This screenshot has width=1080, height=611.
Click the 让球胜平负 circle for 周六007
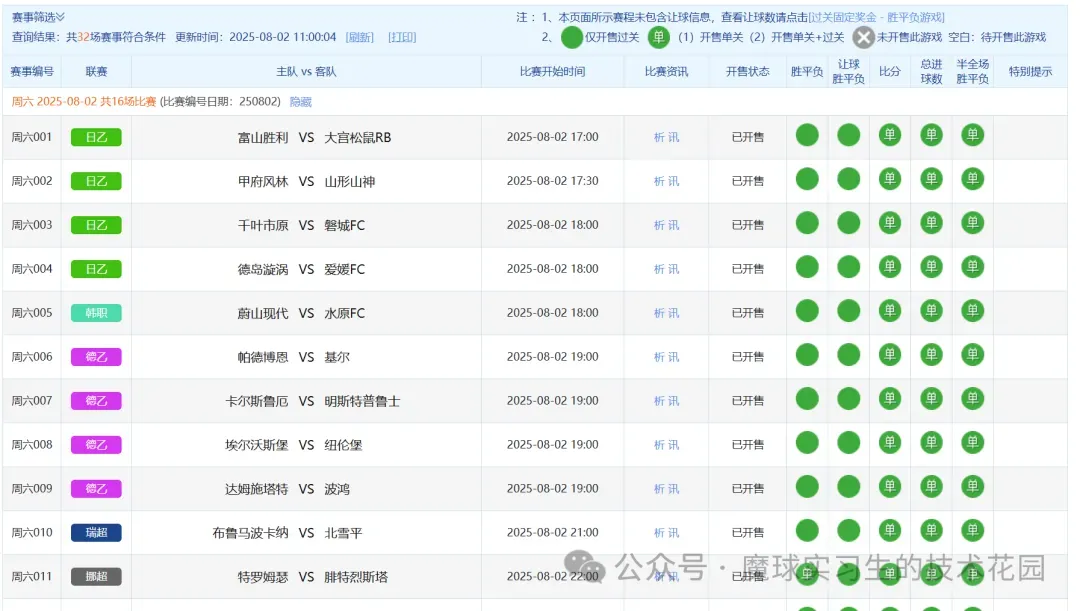(849, 399)
